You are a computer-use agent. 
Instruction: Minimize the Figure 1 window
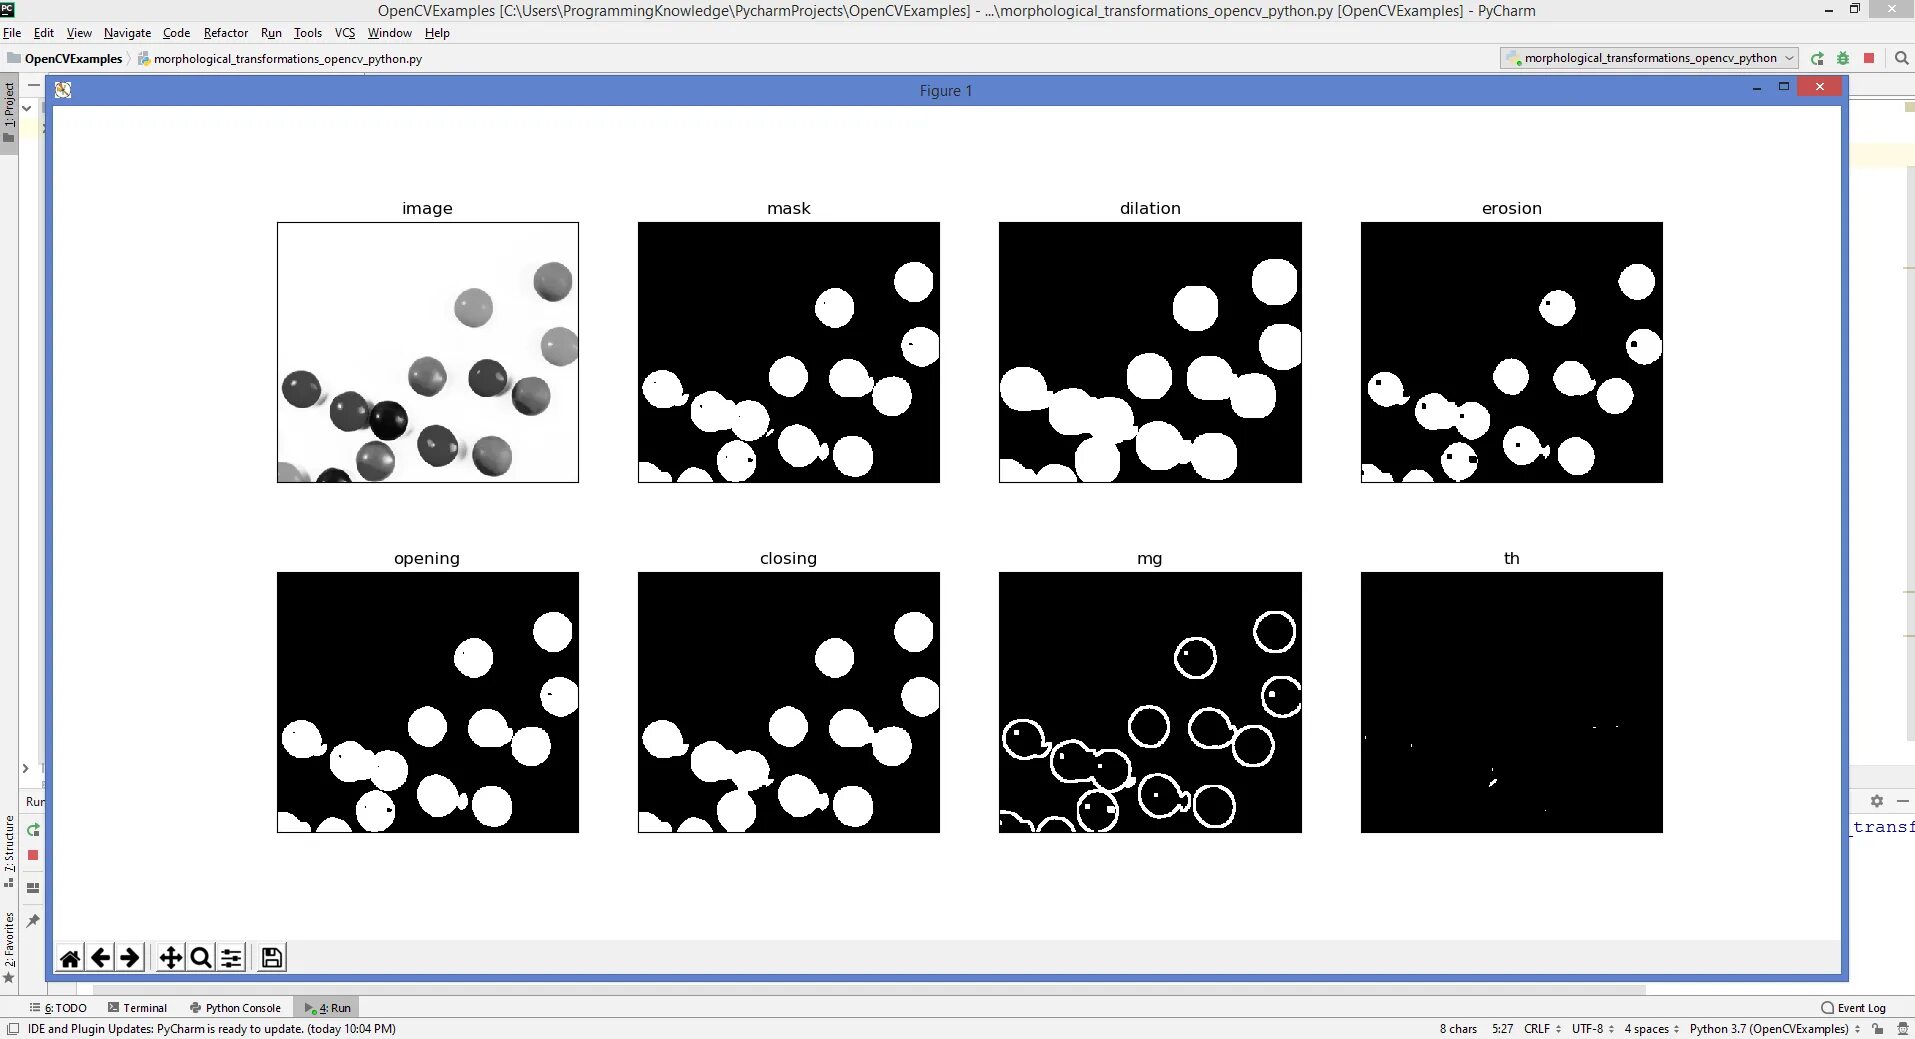pyautogui.click(x=1757, y=88)
